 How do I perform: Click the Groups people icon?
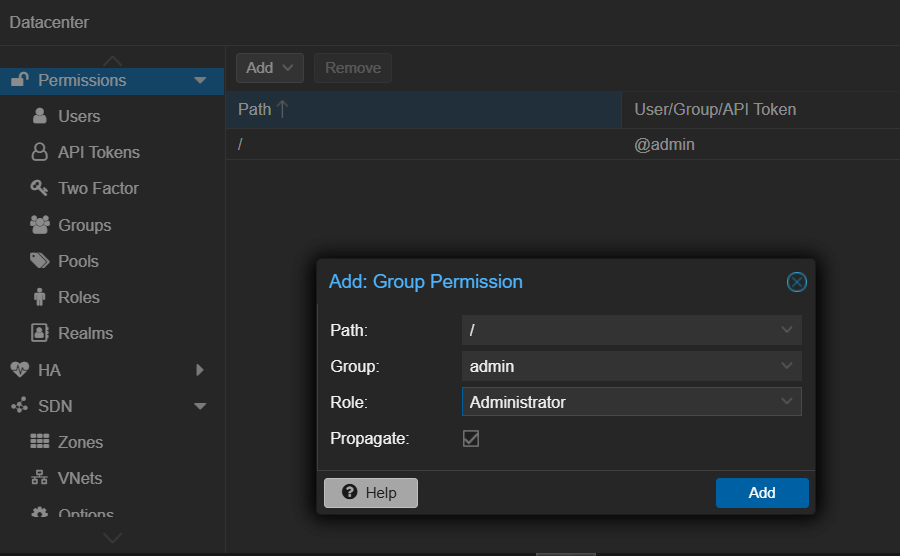40,225
